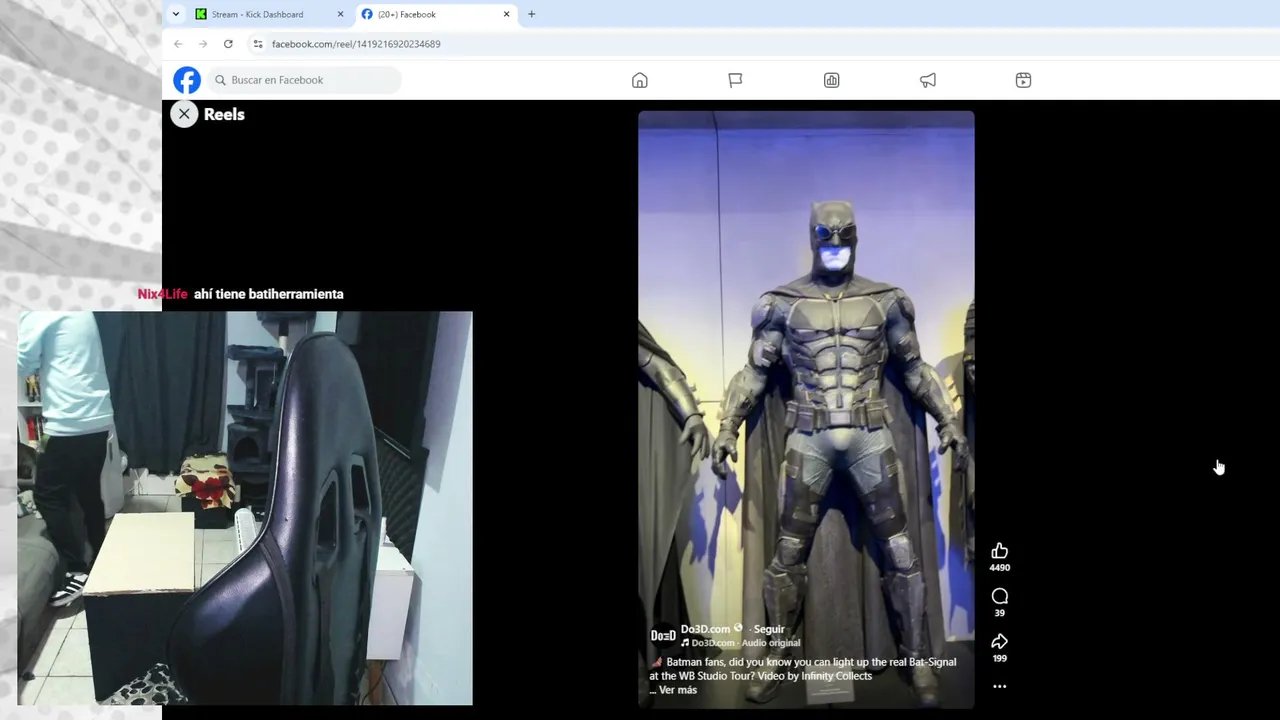Image resolution: width=1280 pixels, height=720 pixels.
Task: Click the webcam overlay feed
Action: [245, 508]
